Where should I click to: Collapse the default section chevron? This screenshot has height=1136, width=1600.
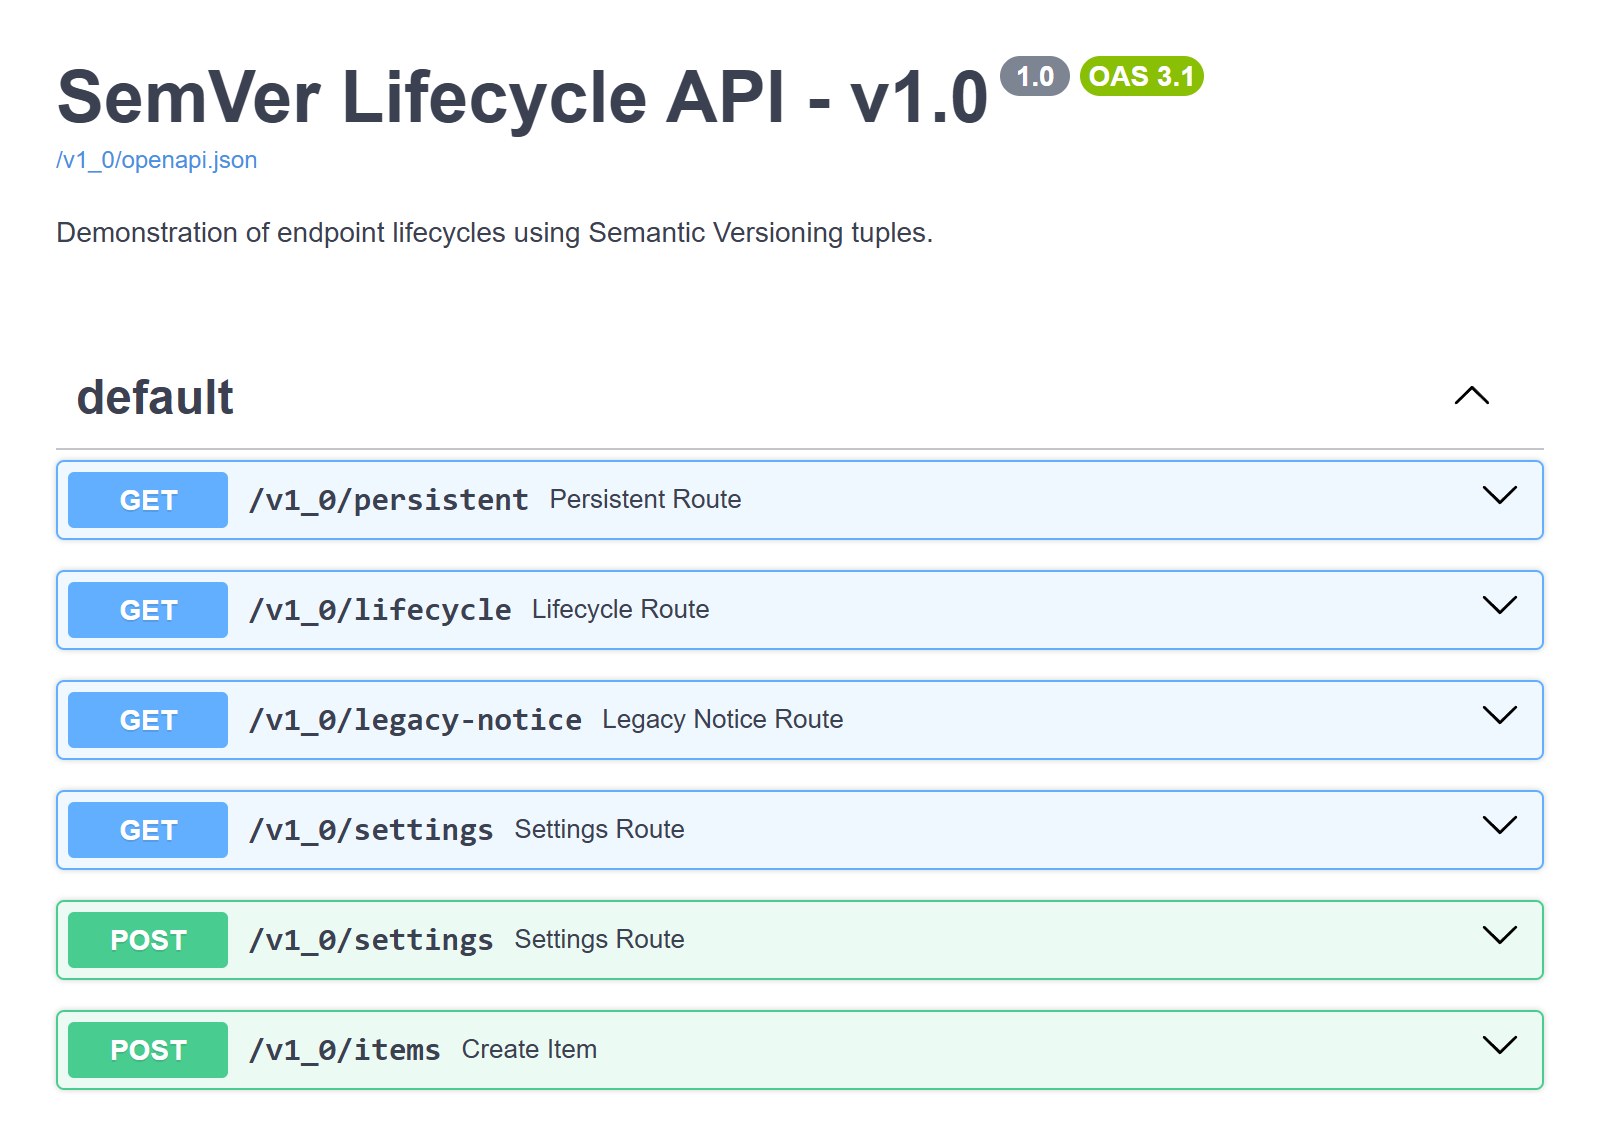click(x=1471, y=396)
